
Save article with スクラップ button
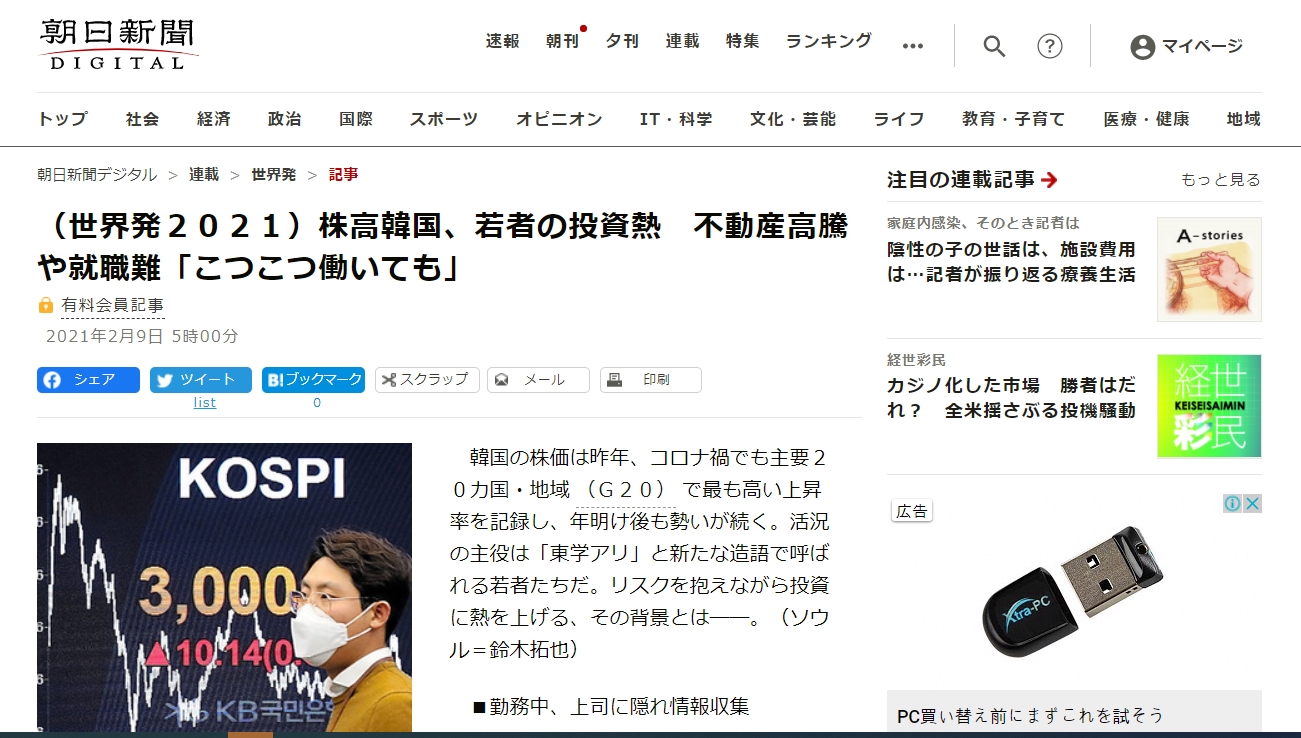(427, 380)
